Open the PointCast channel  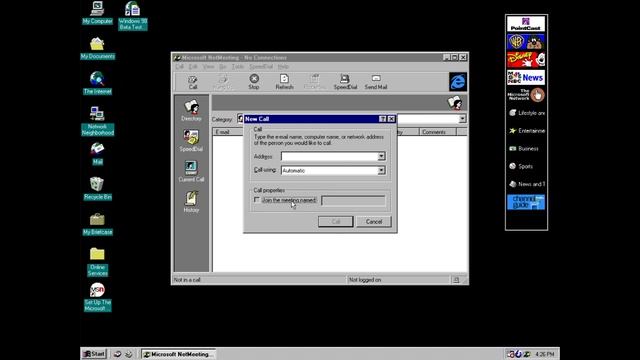coord(526,24)
